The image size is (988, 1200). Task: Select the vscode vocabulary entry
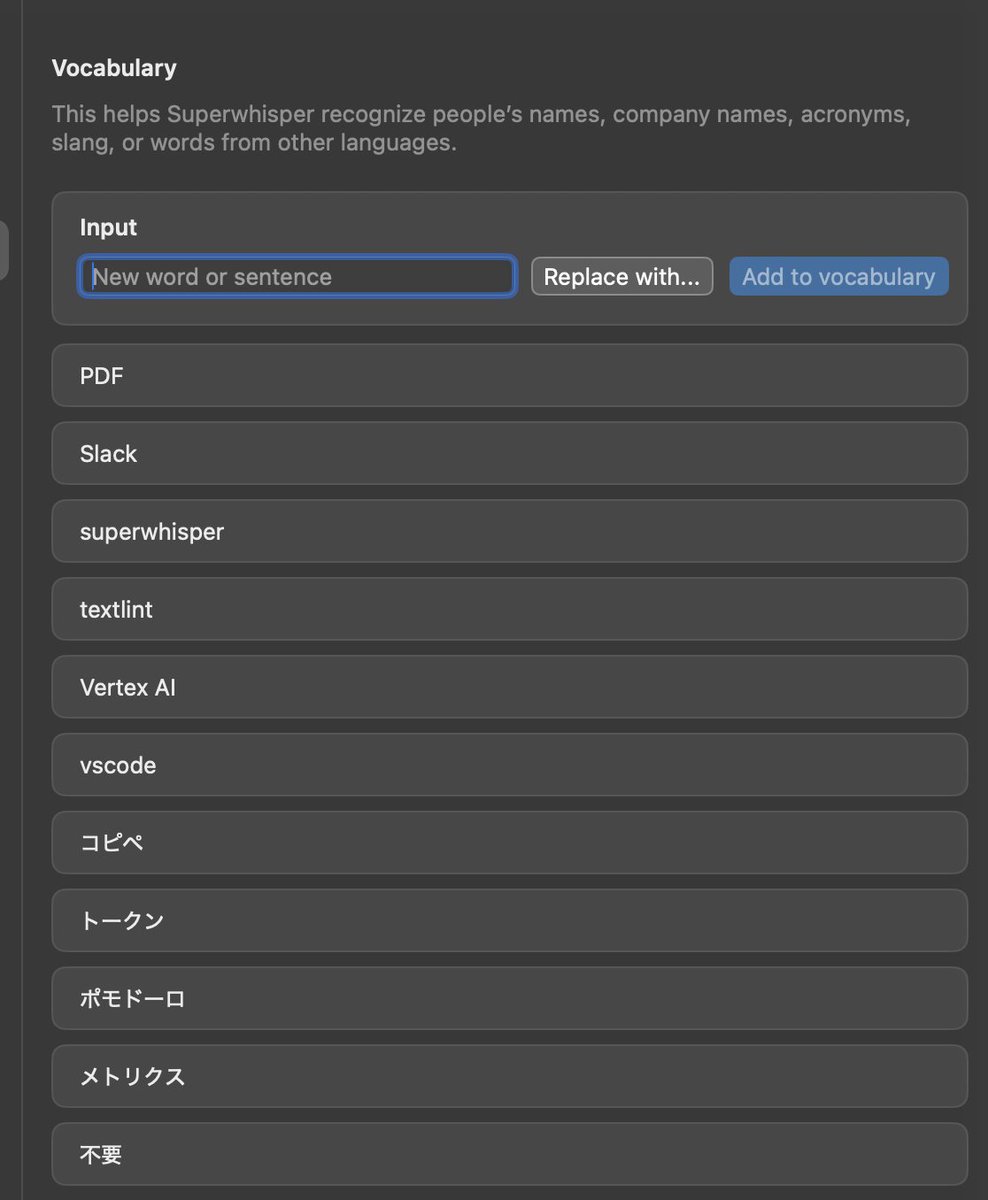coord(510,765)
